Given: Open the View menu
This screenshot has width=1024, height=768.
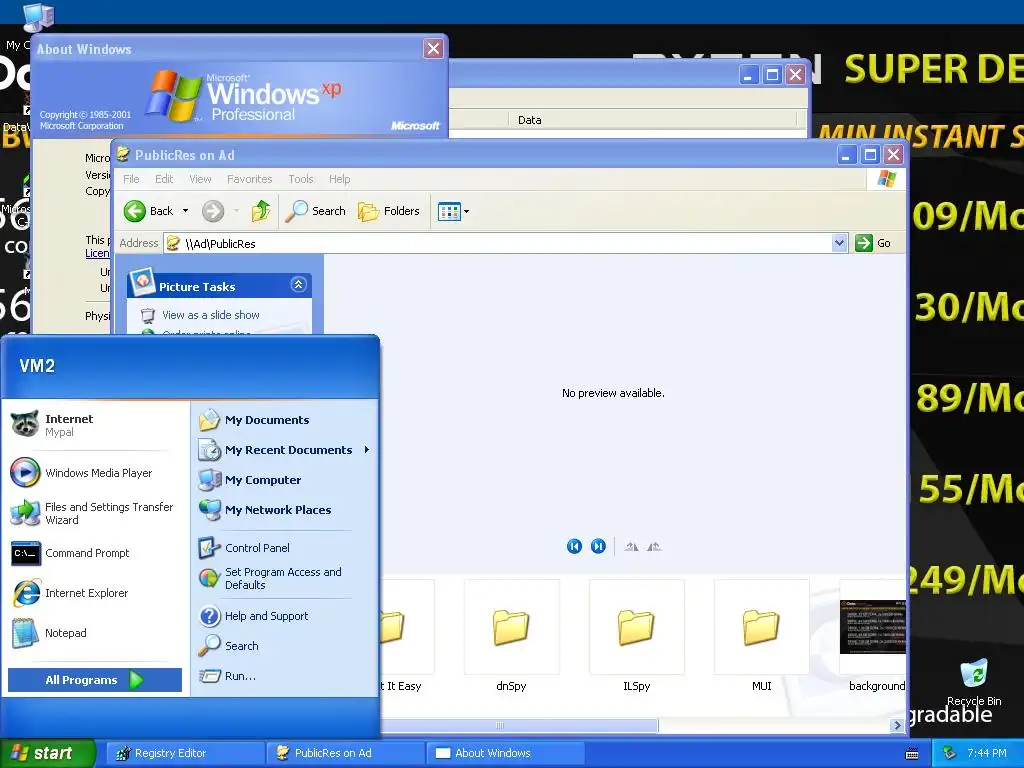Looking at the screenshot, I should [x=200, y=179].
